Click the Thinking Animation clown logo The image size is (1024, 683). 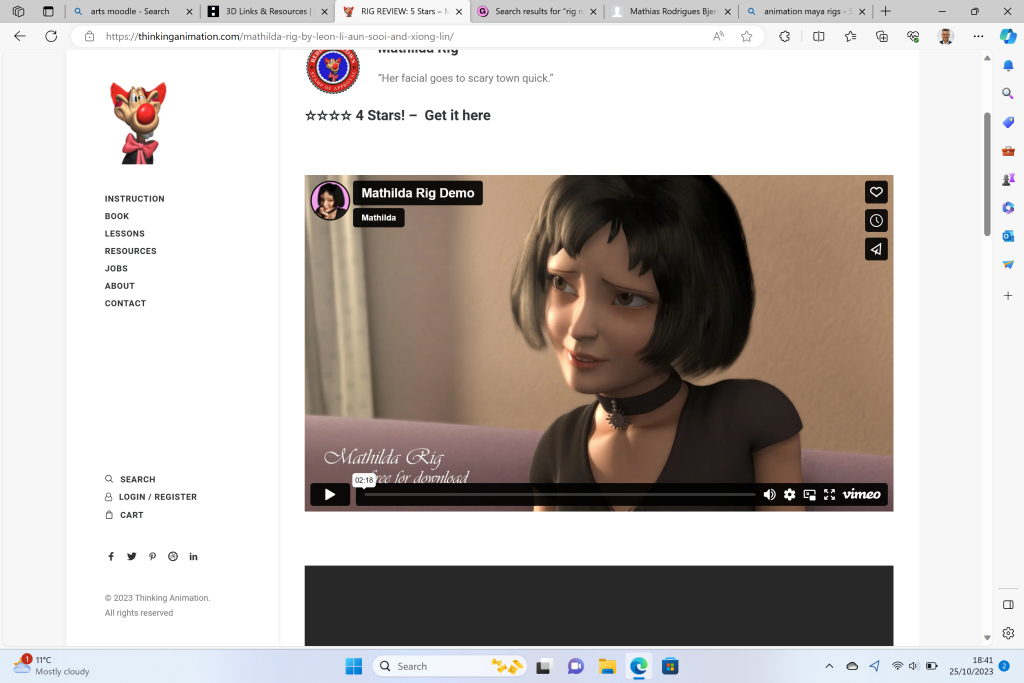click(x=138, y=123)
